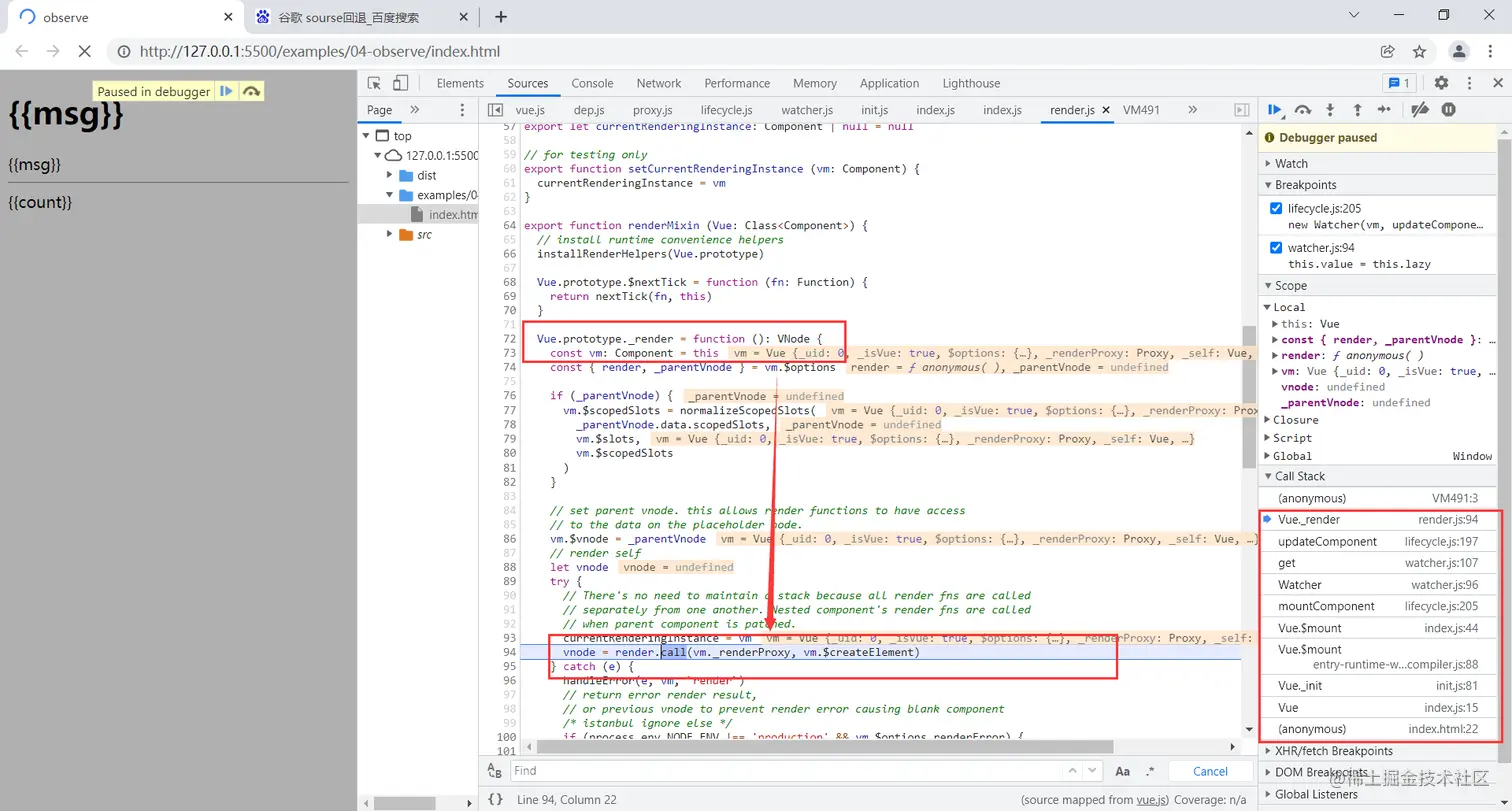This screenshot has height=811, width=1512.
Task: Enable regex search in Find bar
Action: point(1150,771)
